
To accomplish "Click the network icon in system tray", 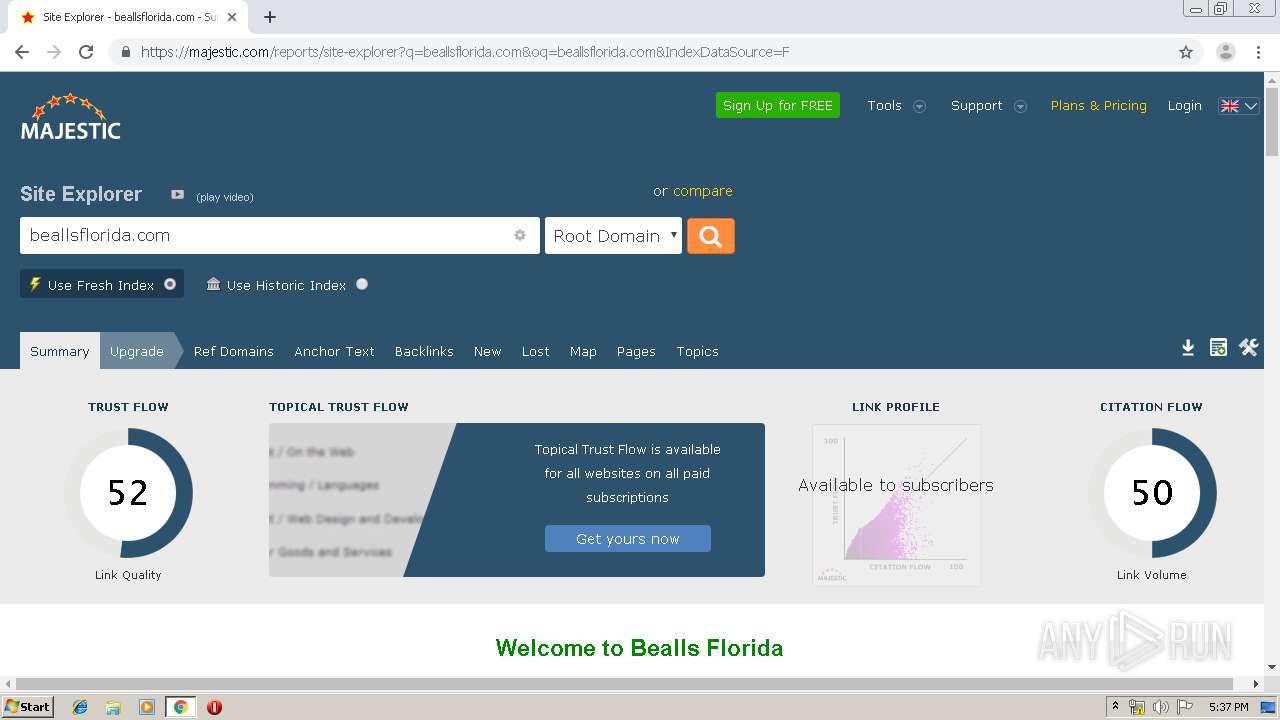I will 1137,707.
